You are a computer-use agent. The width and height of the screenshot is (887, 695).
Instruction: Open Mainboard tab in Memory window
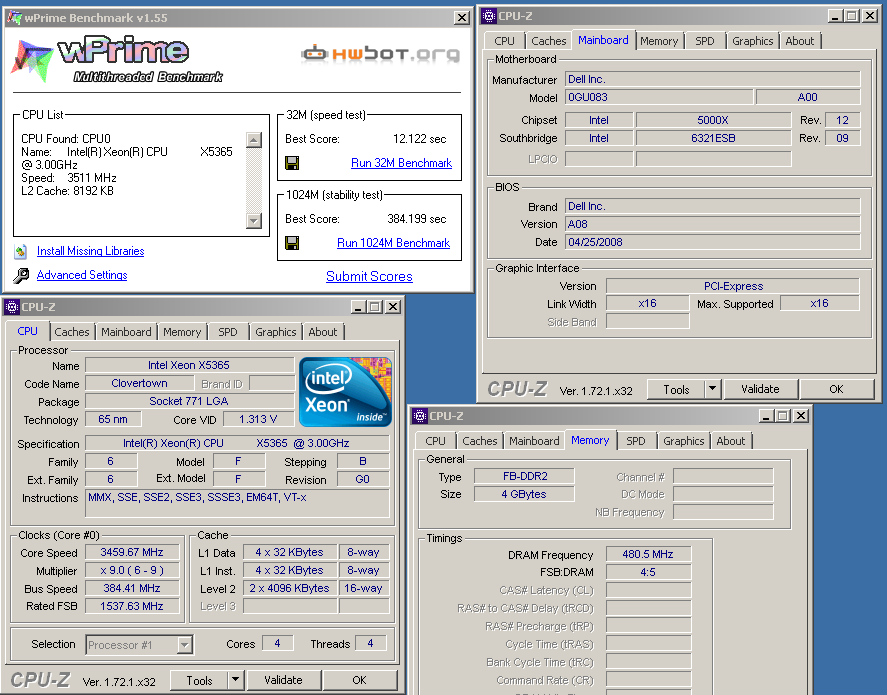pyautogui.click(x=534, y=441)
